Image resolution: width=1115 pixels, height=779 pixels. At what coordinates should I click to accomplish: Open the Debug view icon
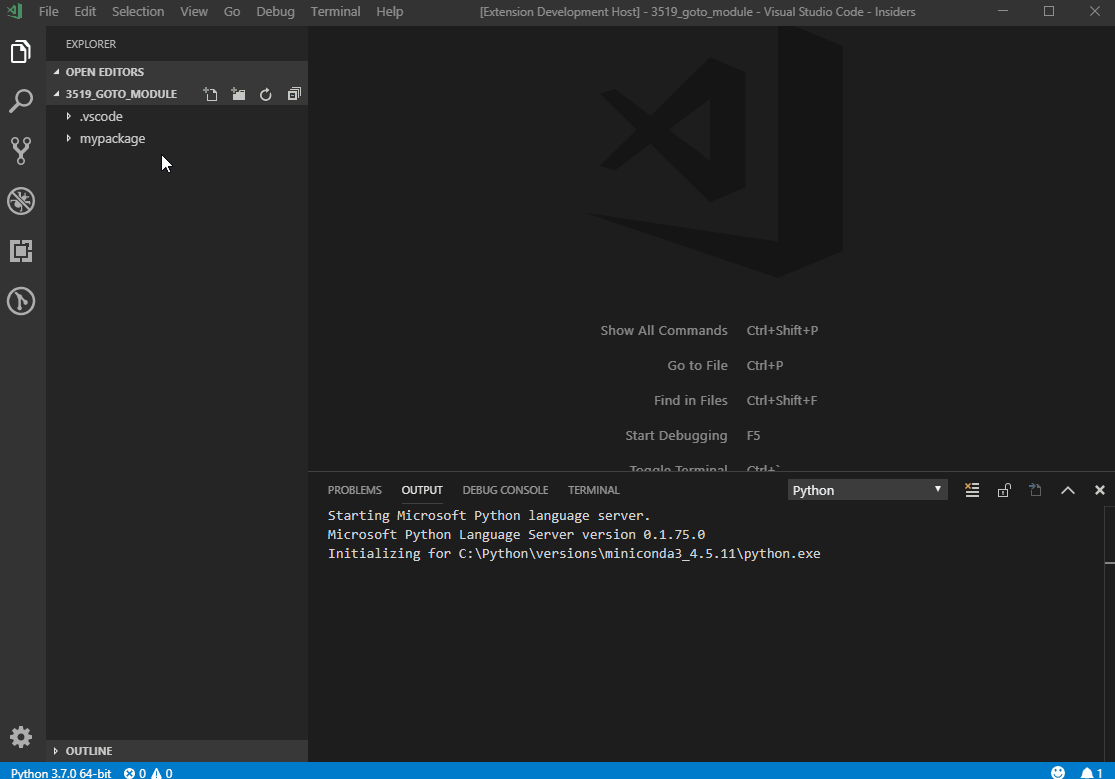point(21,201)
